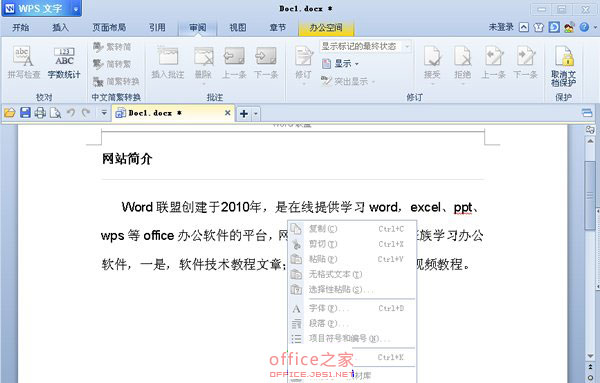Image resolution: width=600 pixels, height=383 pixels.
Task: Switch to the 页面布局 ribbon tab
Action: coord(109,28)
